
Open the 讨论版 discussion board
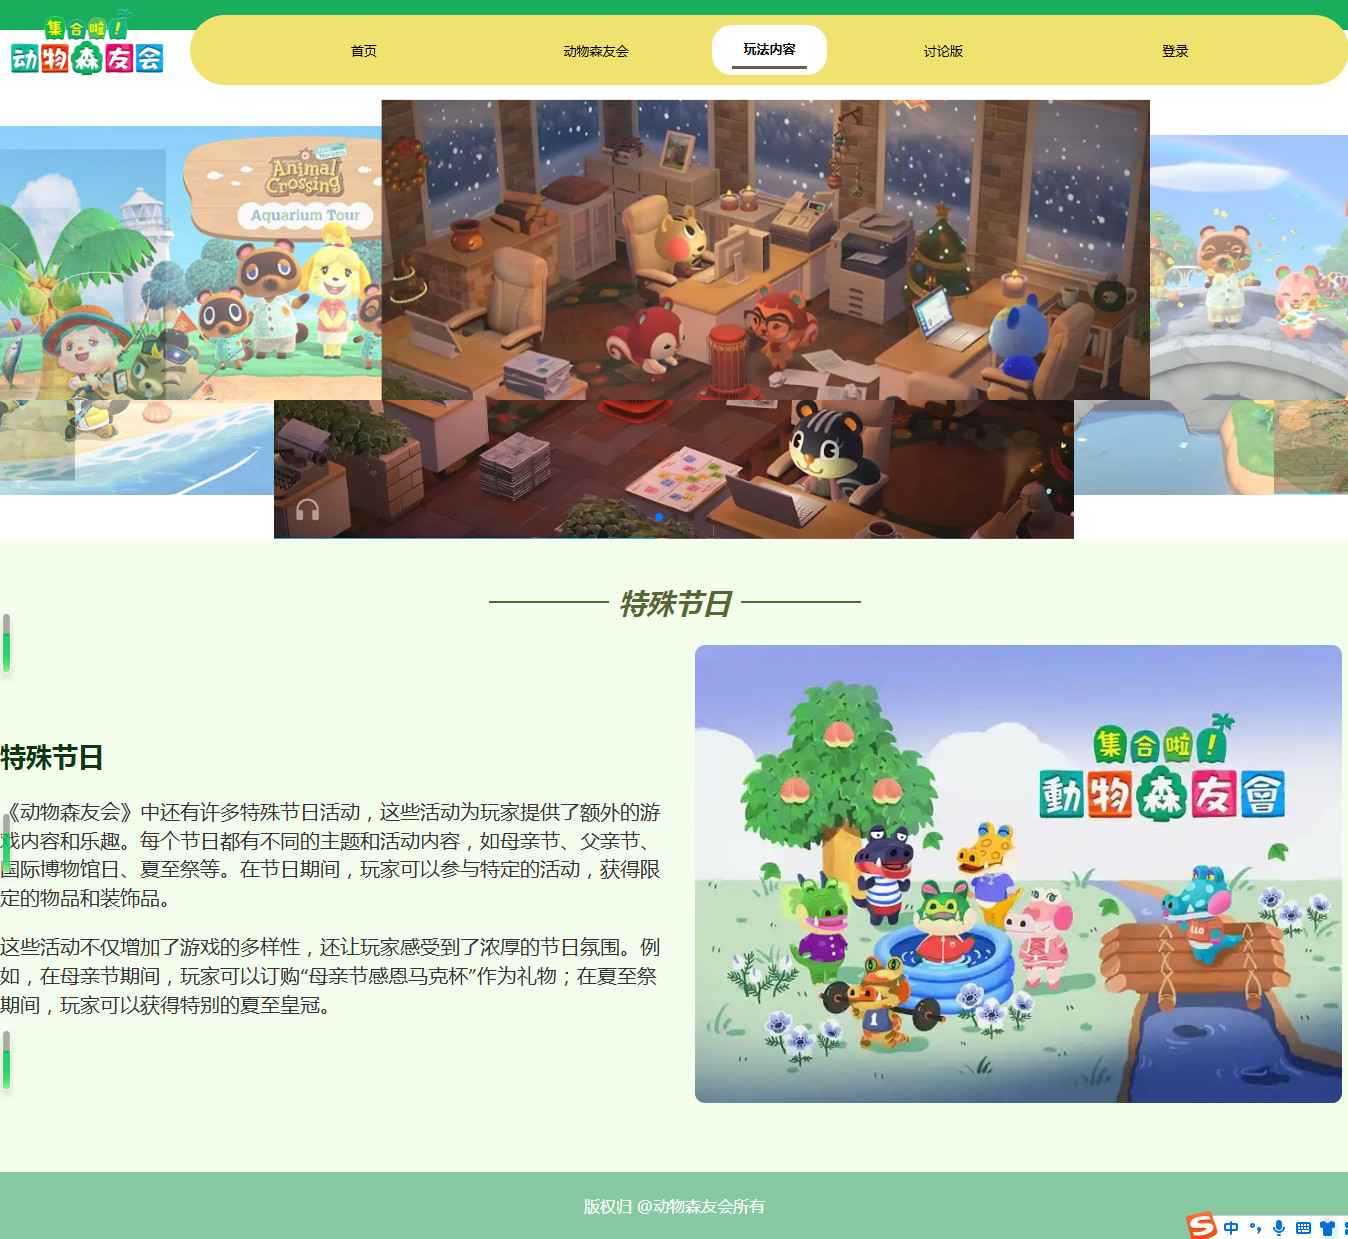click(x=943, y=51)
